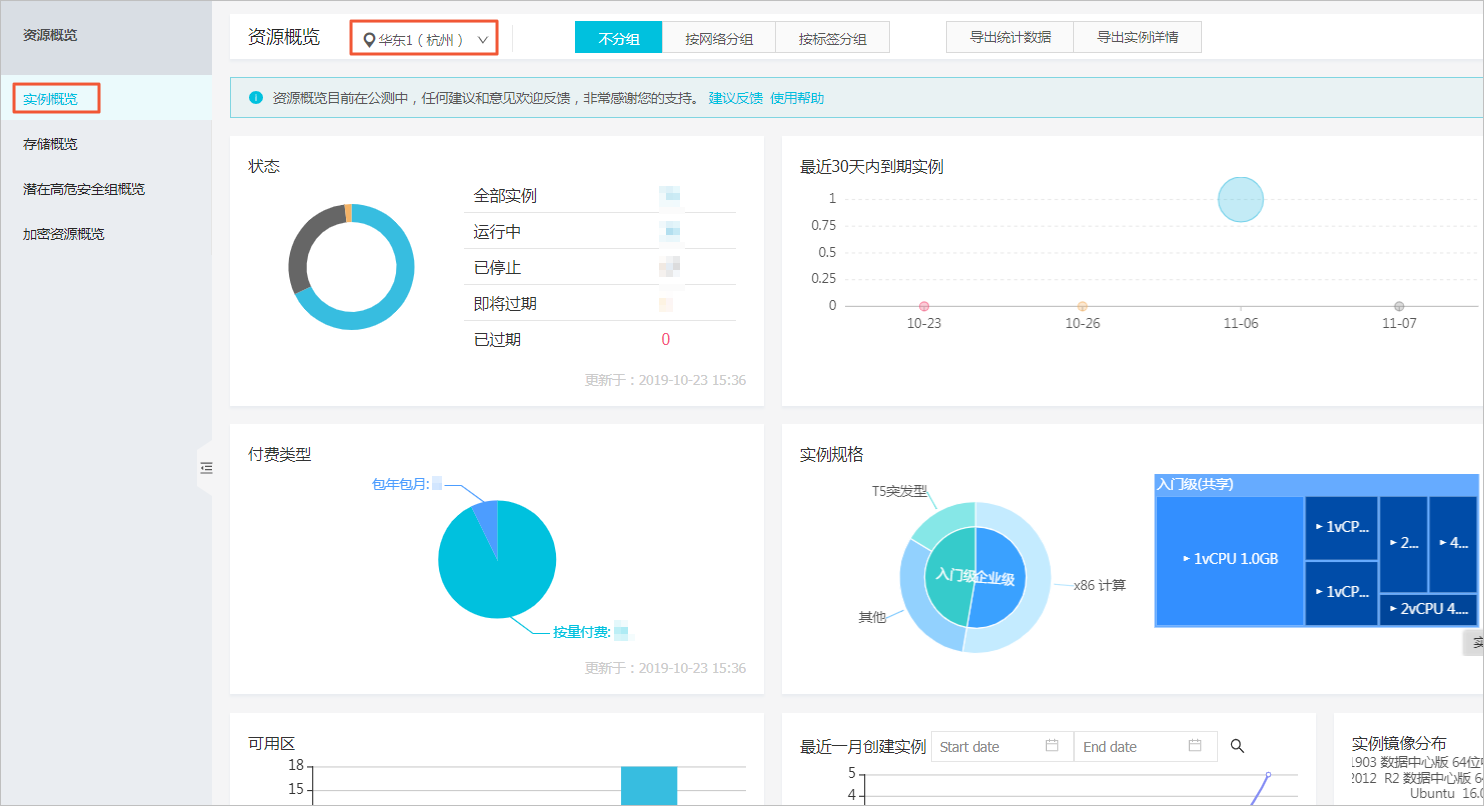This screenshot has width=1484, height=806.
Task: Click 导出实例详情 button
Action: [1137, 37]
